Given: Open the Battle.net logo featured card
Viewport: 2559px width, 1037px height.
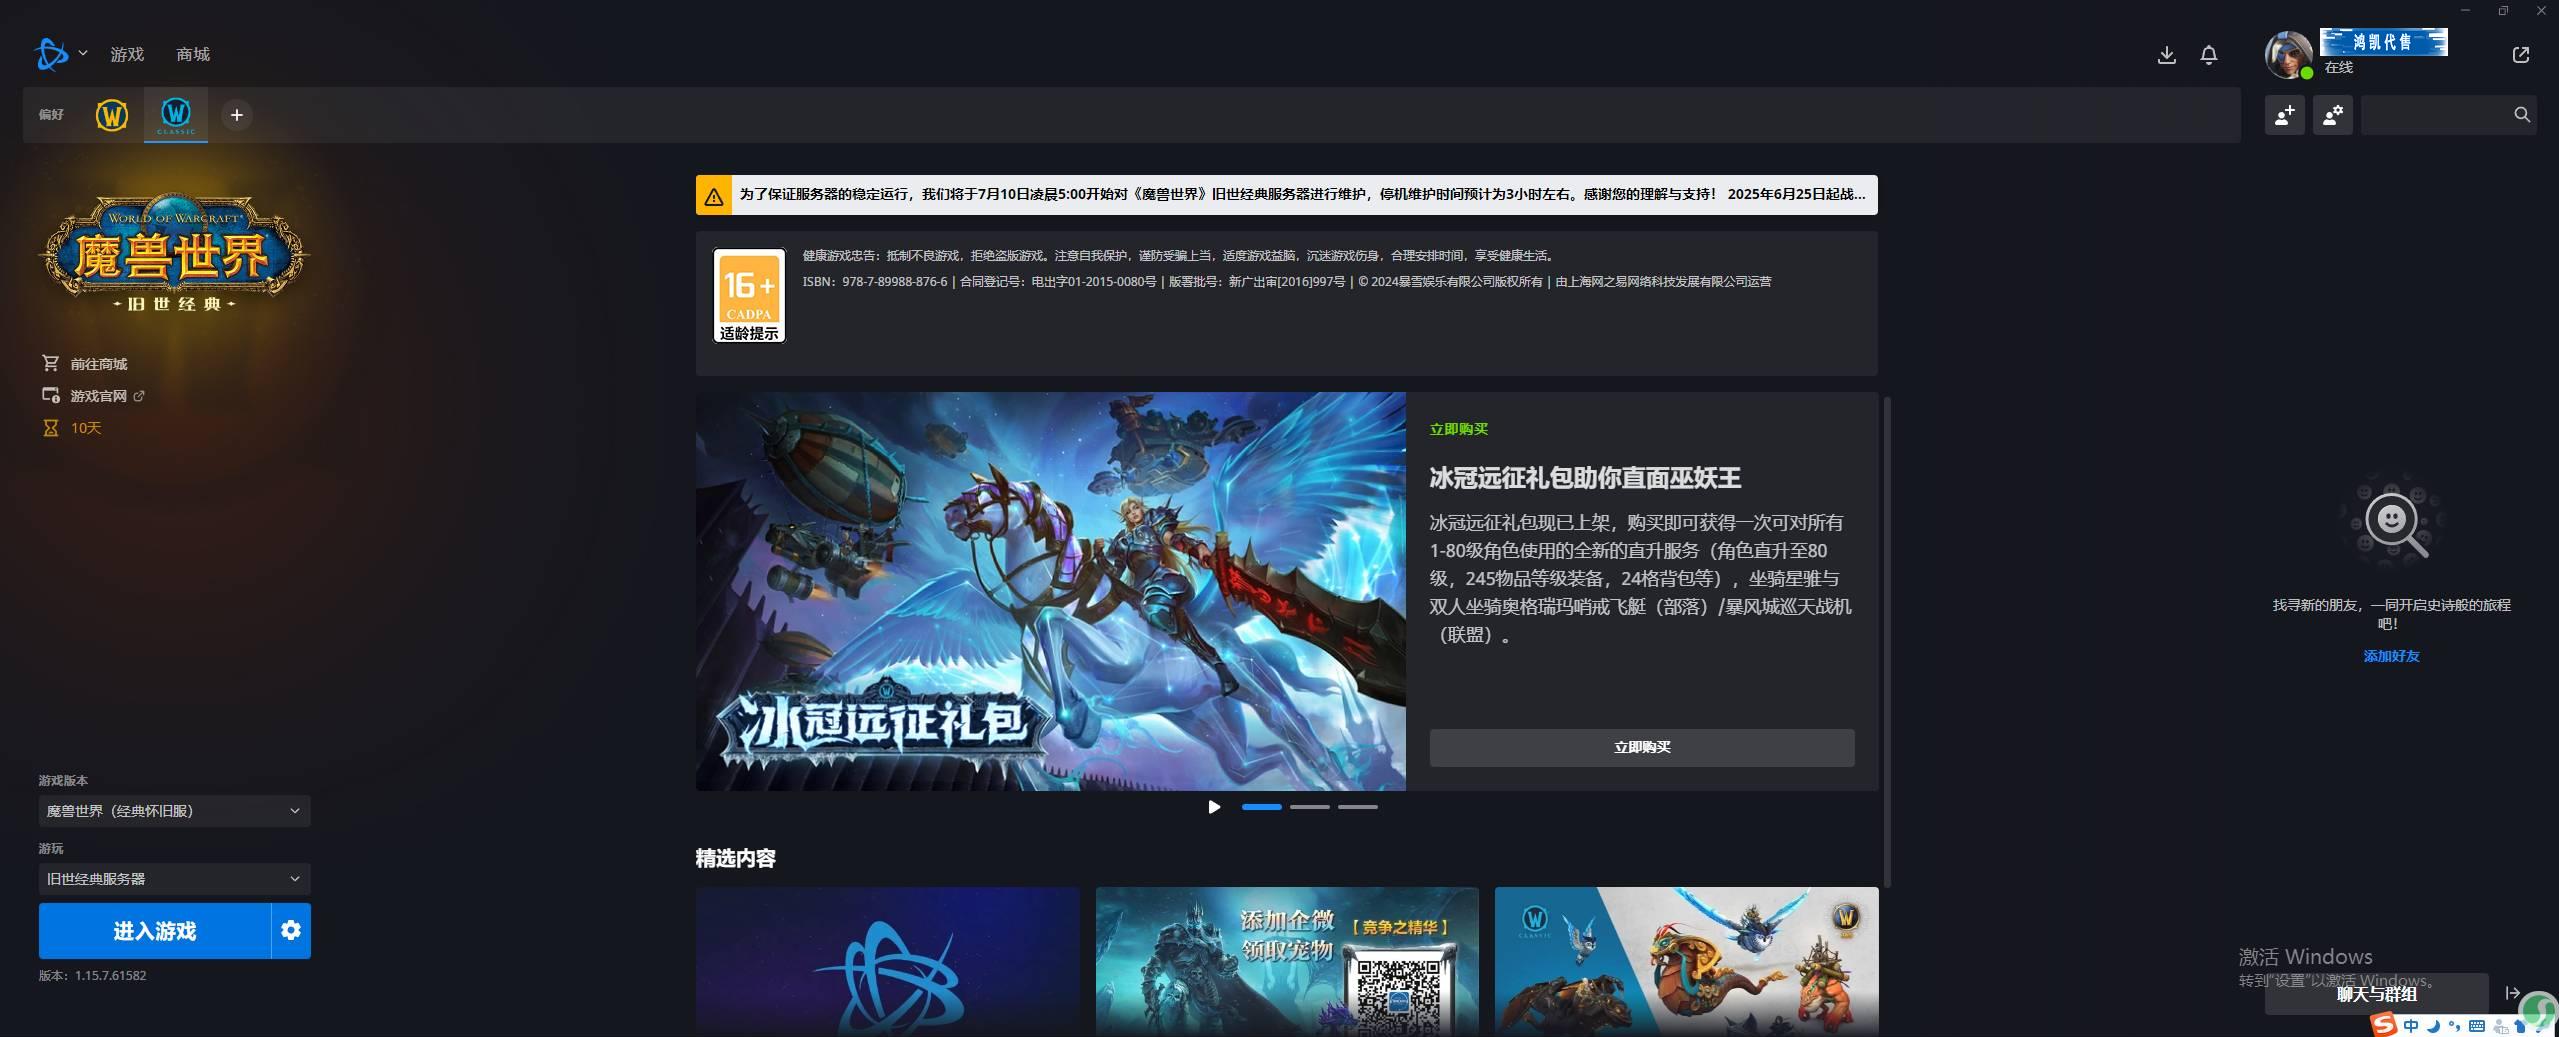Looking at the screenshot, I should click(x=888, y=961).
